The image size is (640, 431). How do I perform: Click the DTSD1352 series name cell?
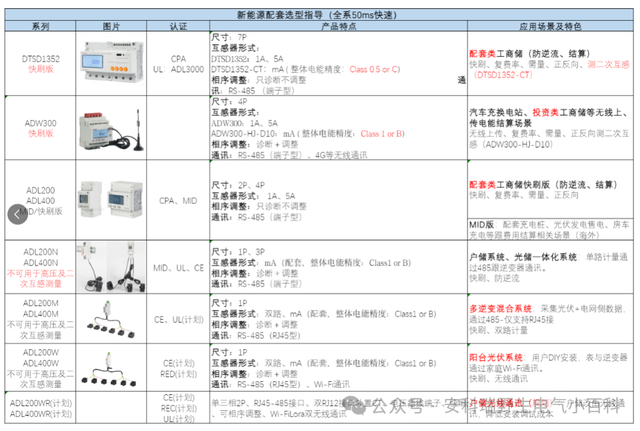coord(40,64)
